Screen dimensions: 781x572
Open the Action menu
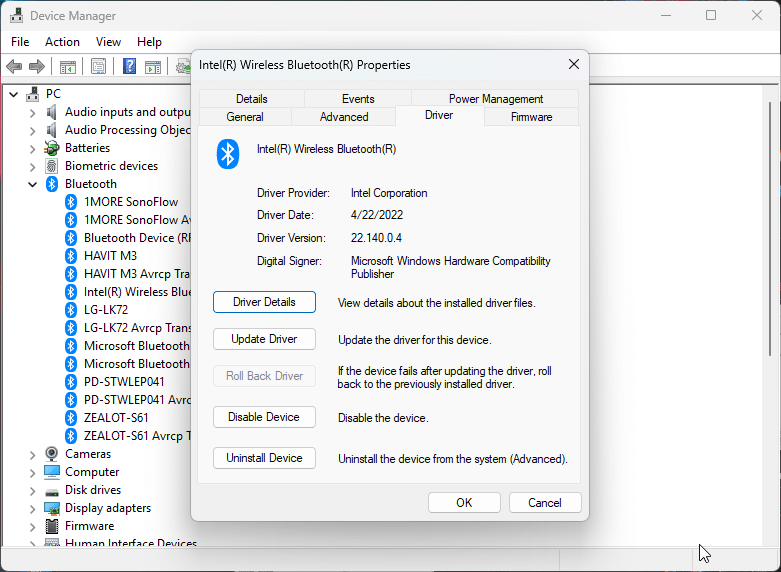pos(62,42)
